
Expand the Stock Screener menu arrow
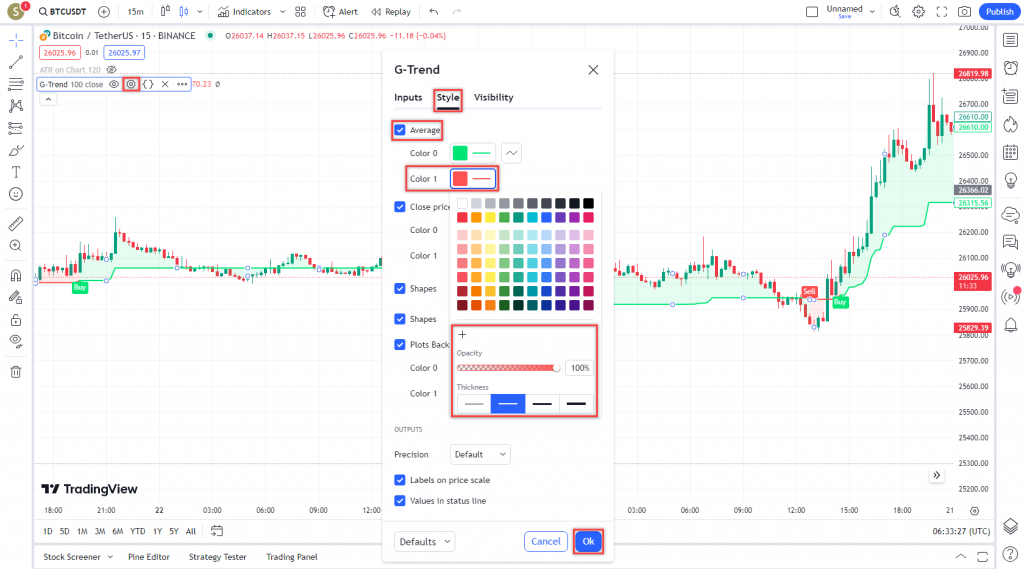pyautogui.click(x=110, y=557)
